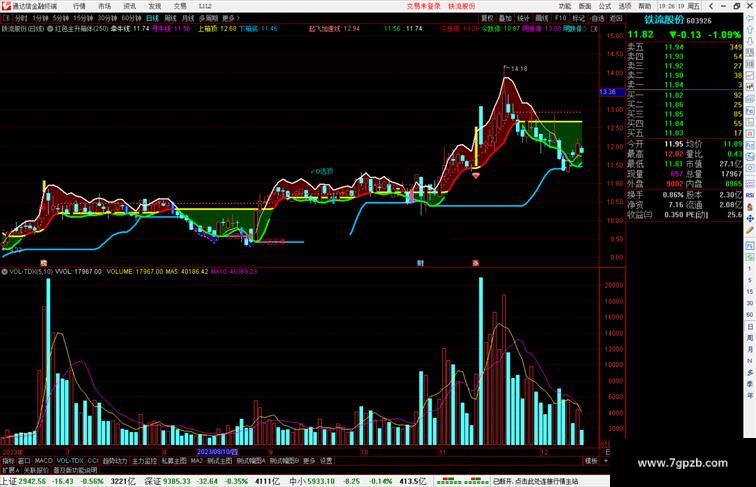Switch to 60分钟 chart period
The image size is (756, 487).
click(x=131, y=18)
